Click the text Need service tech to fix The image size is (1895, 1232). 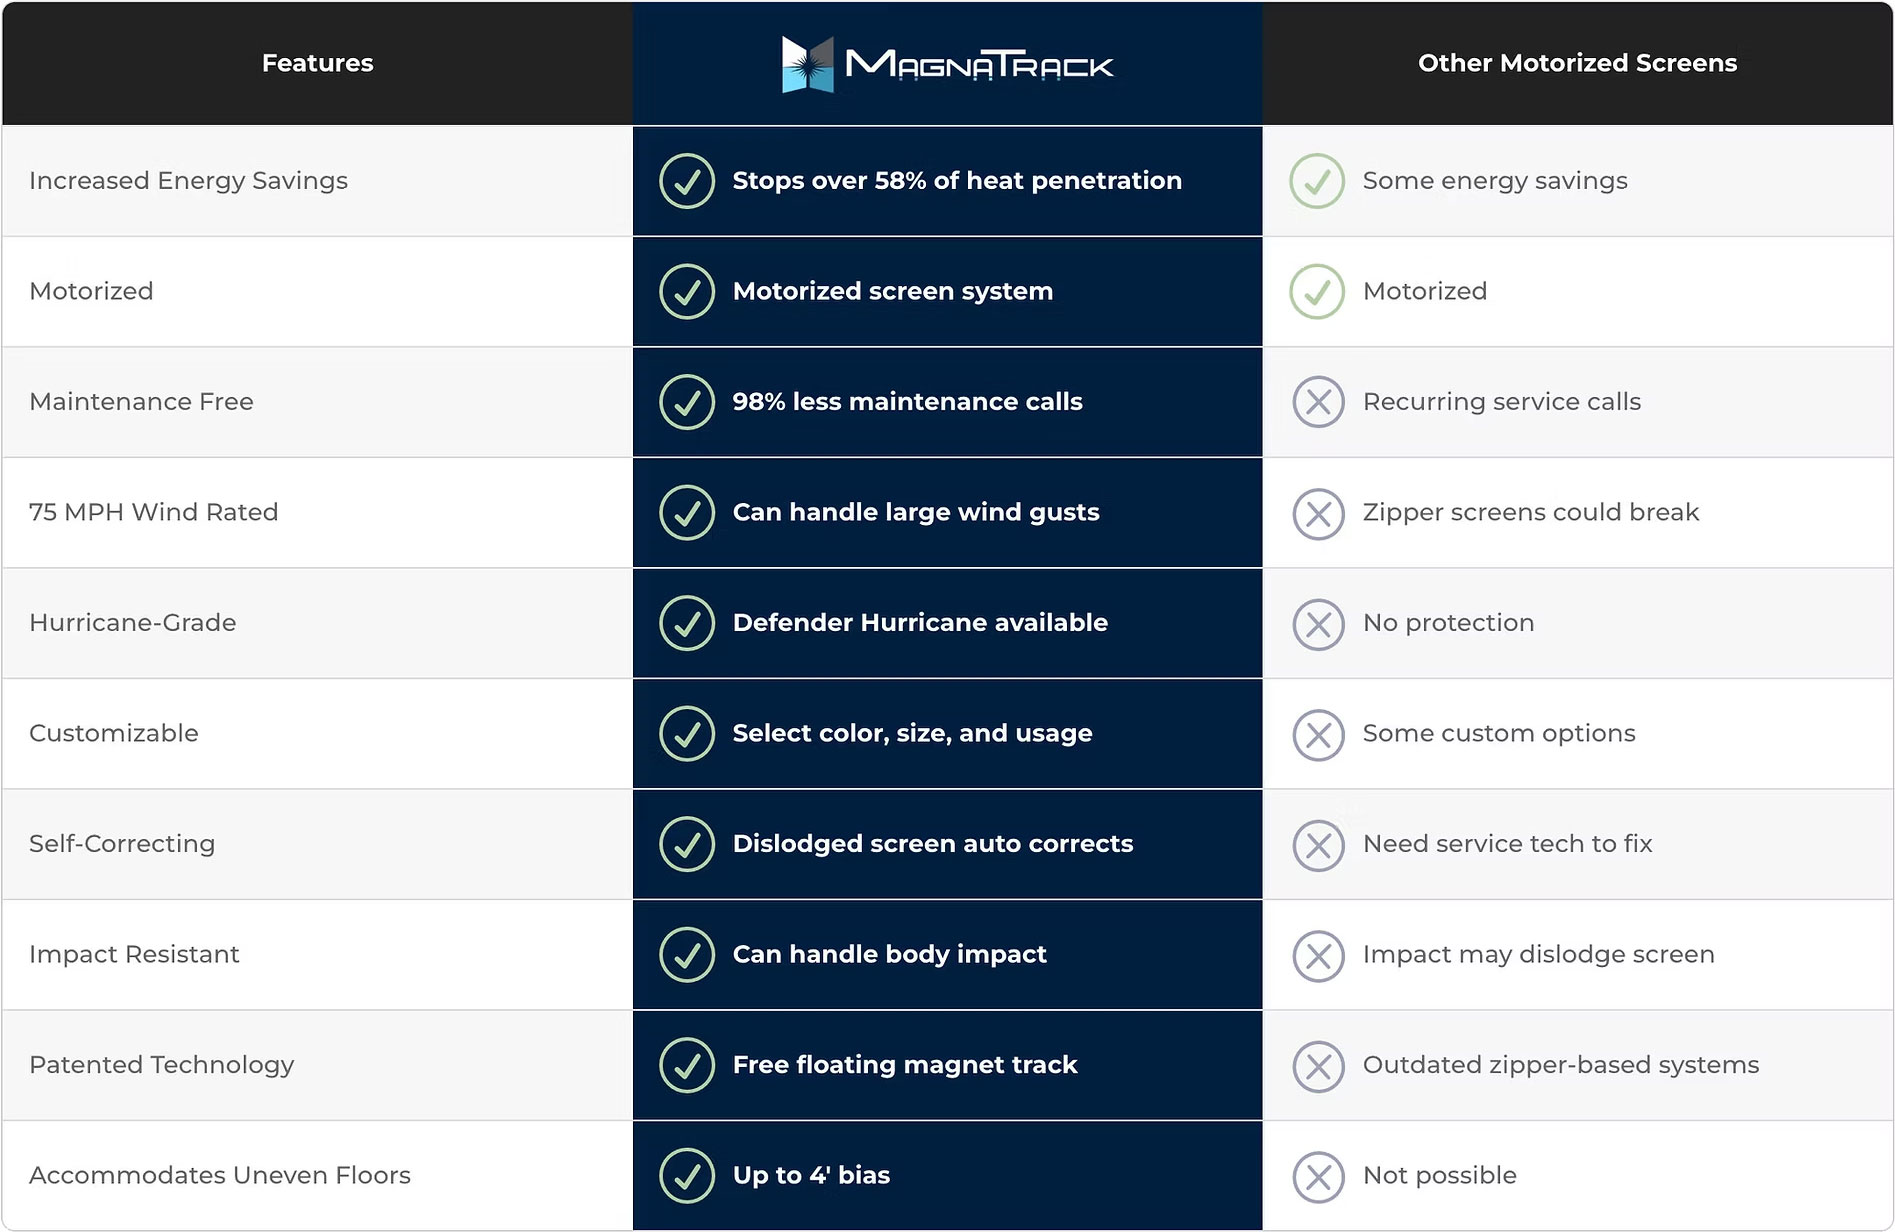[x=1507, y=844]
